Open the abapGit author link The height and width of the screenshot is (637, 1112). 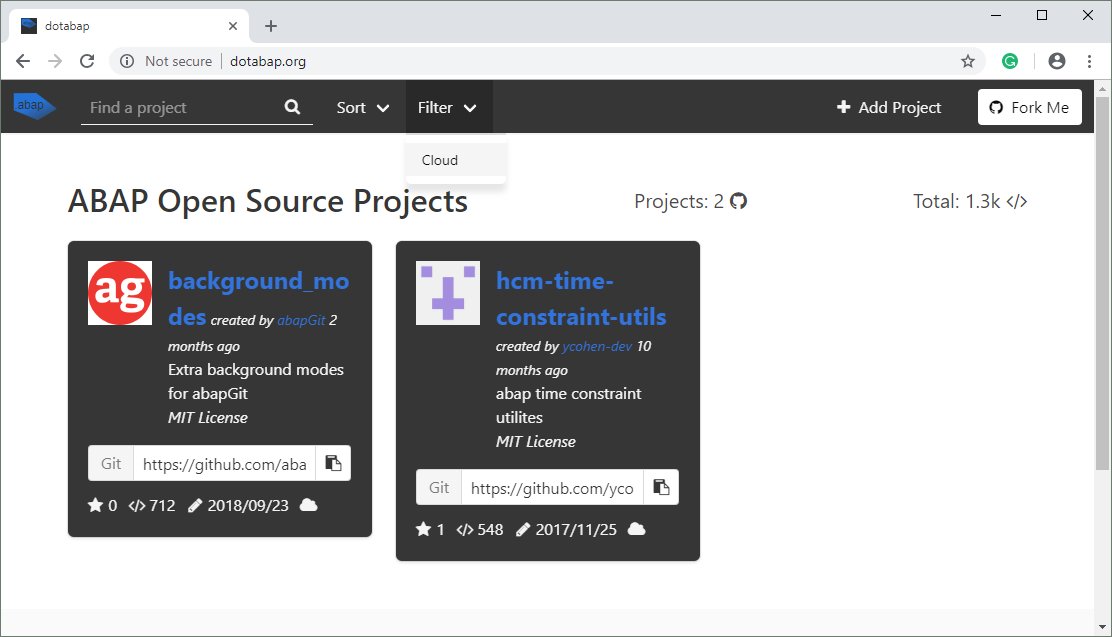pos(301,321)
